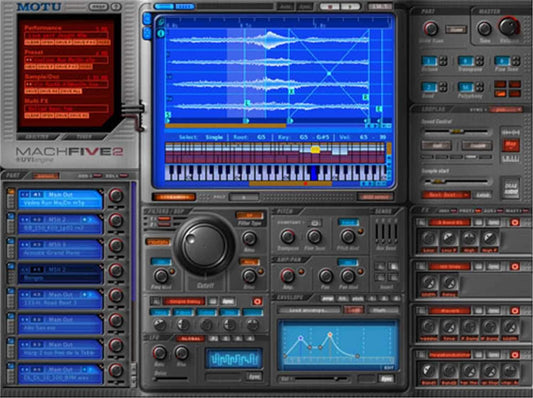Click the Polyphony stepper arrows

(x=480, y=87)
